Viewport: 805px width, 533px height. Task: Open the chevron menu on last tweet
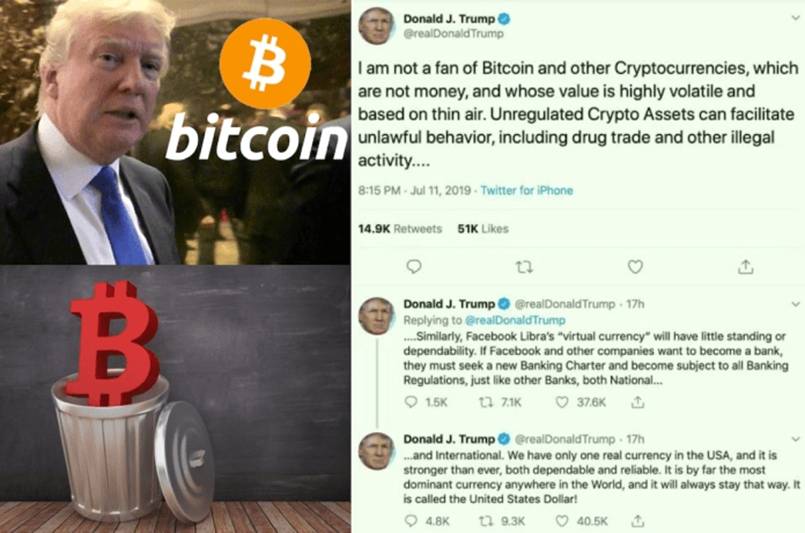(795, 439)
